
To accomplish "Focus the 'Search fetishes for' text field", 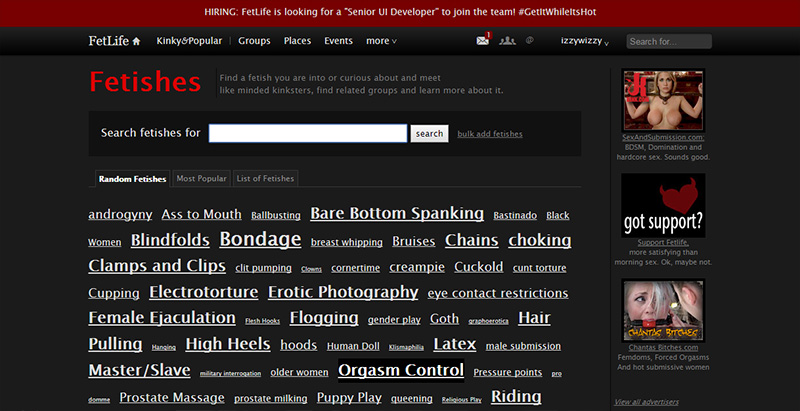I will (x=307, y=133).
